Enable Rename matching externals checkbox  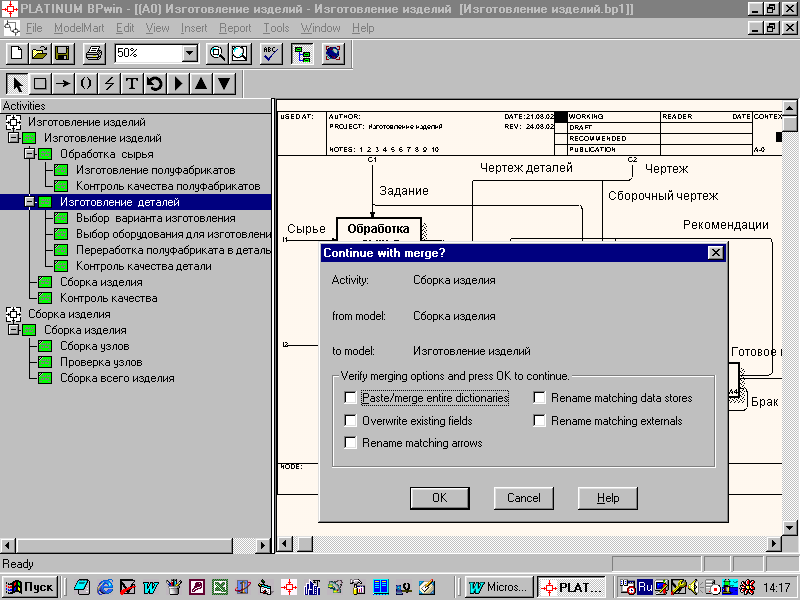(539, 420)
